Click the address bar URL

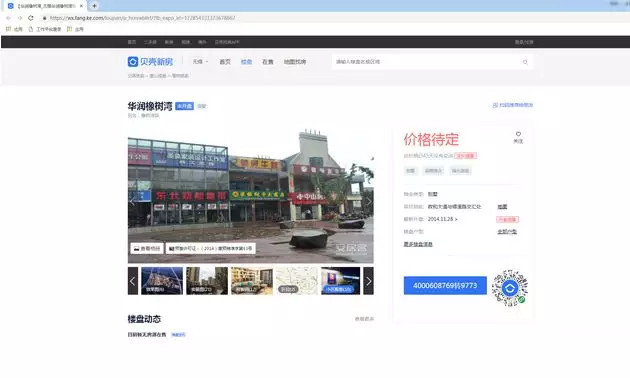click(x=142, y=18)
